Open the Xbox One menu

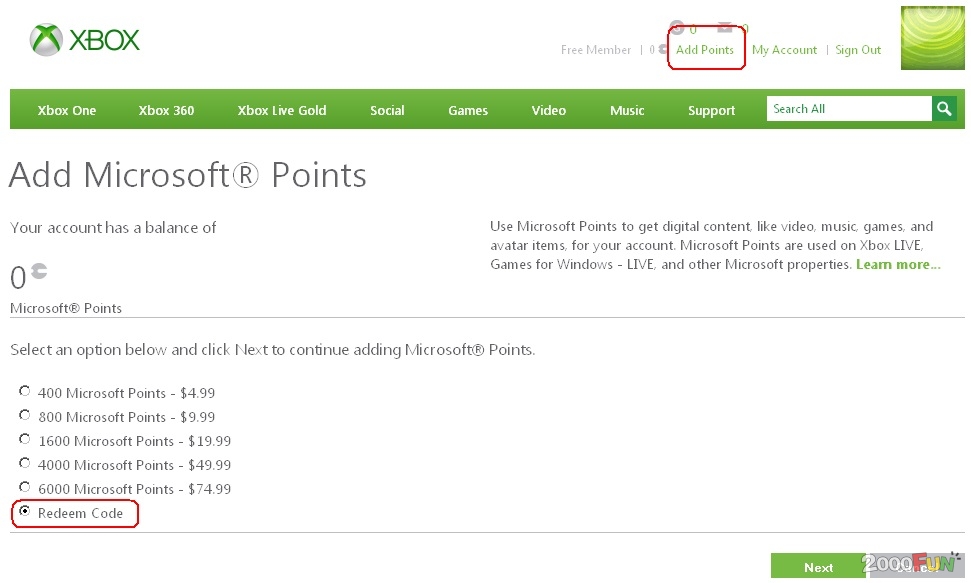click(67, 110)
